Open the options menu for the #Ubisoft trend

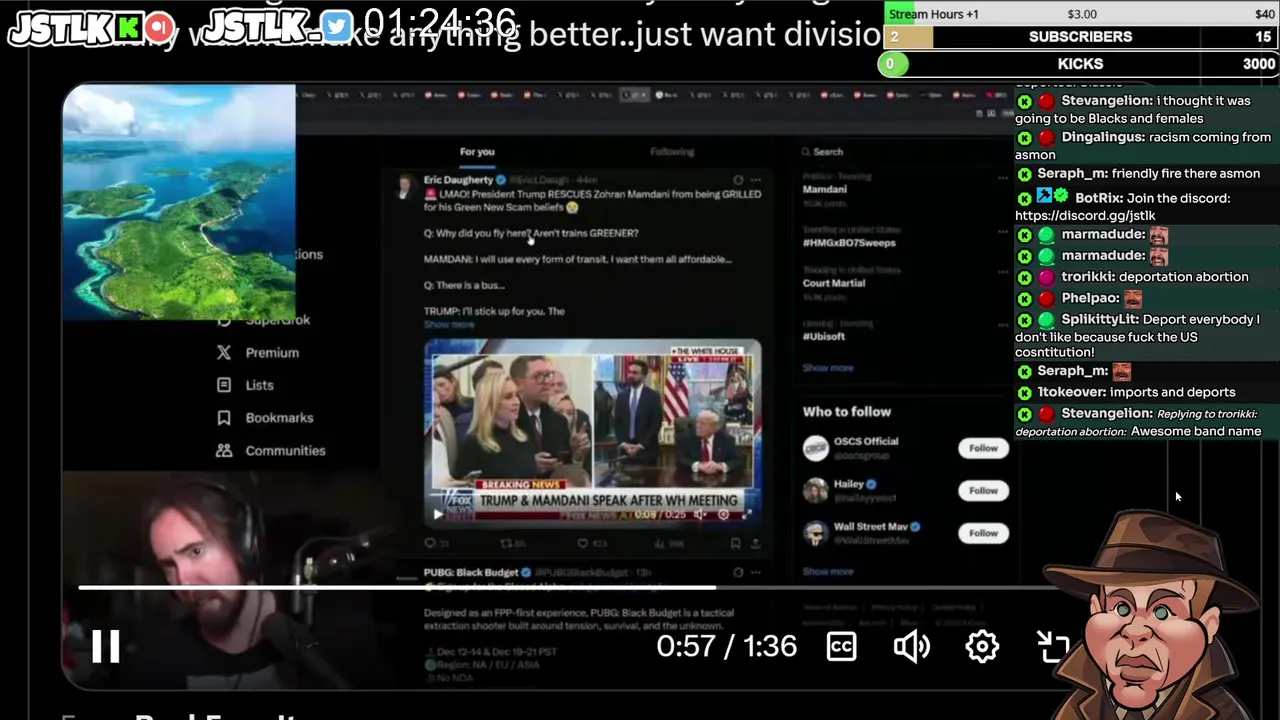(x=1002, y=324)
